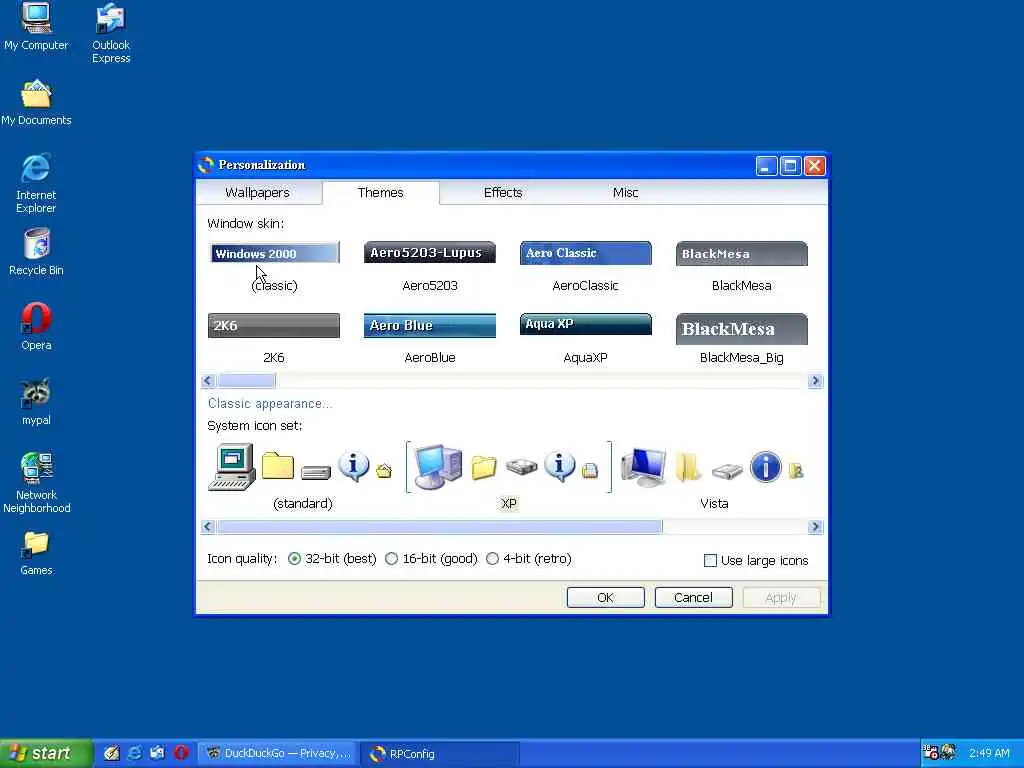Open Outlook Express desktop icon
This screenshot has width=1024, height=768.
tap(110, 33)
